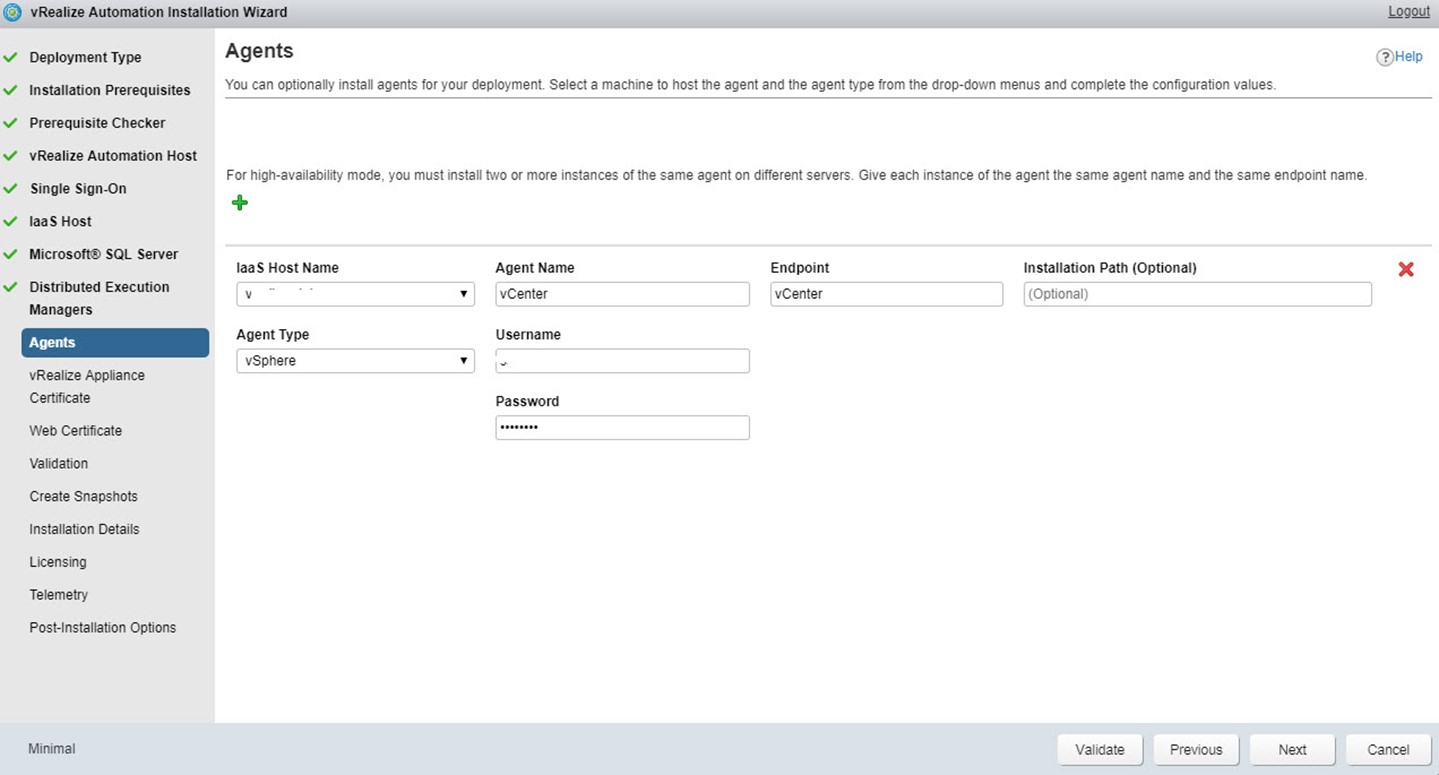Click the 'Minimal' deployment label
The image size is (1439, 775).
(x=52, y=749)
